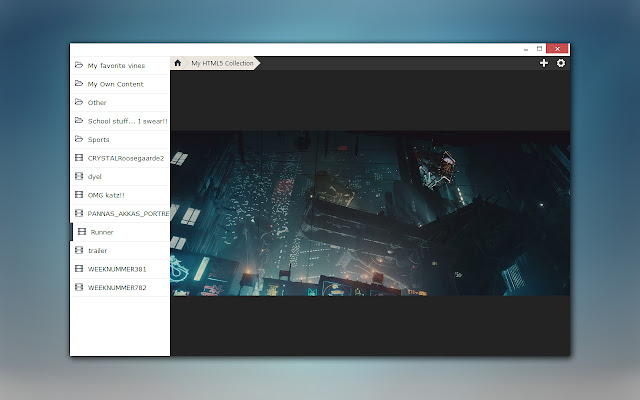Select the Runner video entry
The height and width of the screenshot is (400, 640).
click(x=120, y=232)
